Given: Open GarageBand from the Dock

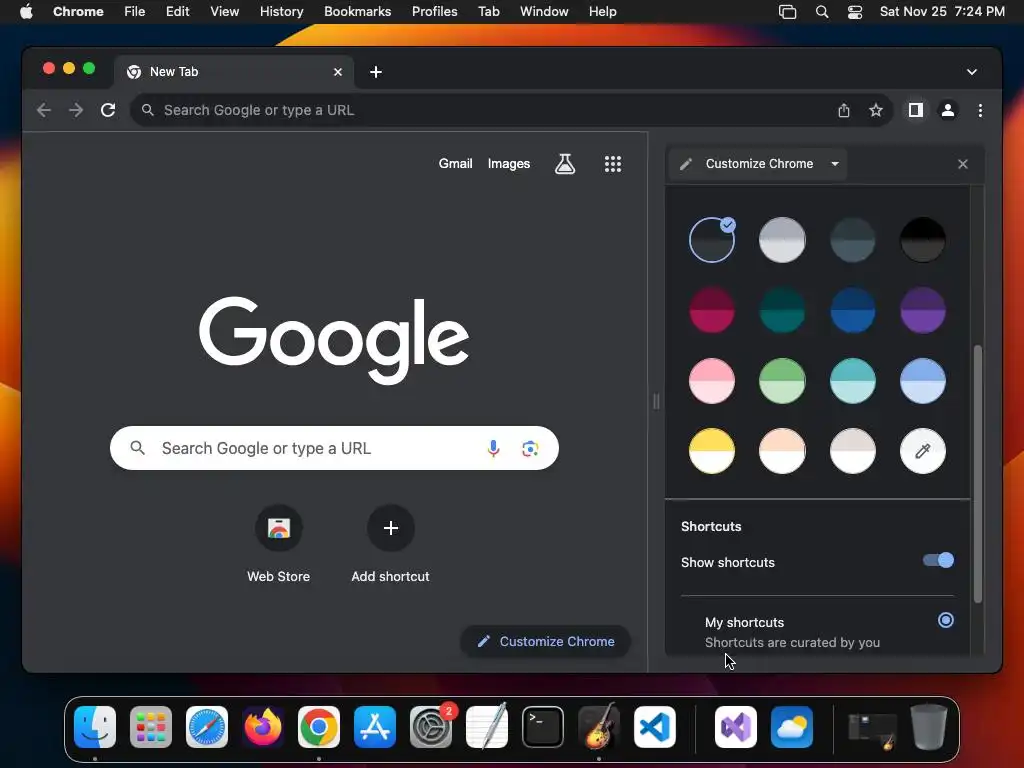Looking at the screenshot, I should 598,727.
